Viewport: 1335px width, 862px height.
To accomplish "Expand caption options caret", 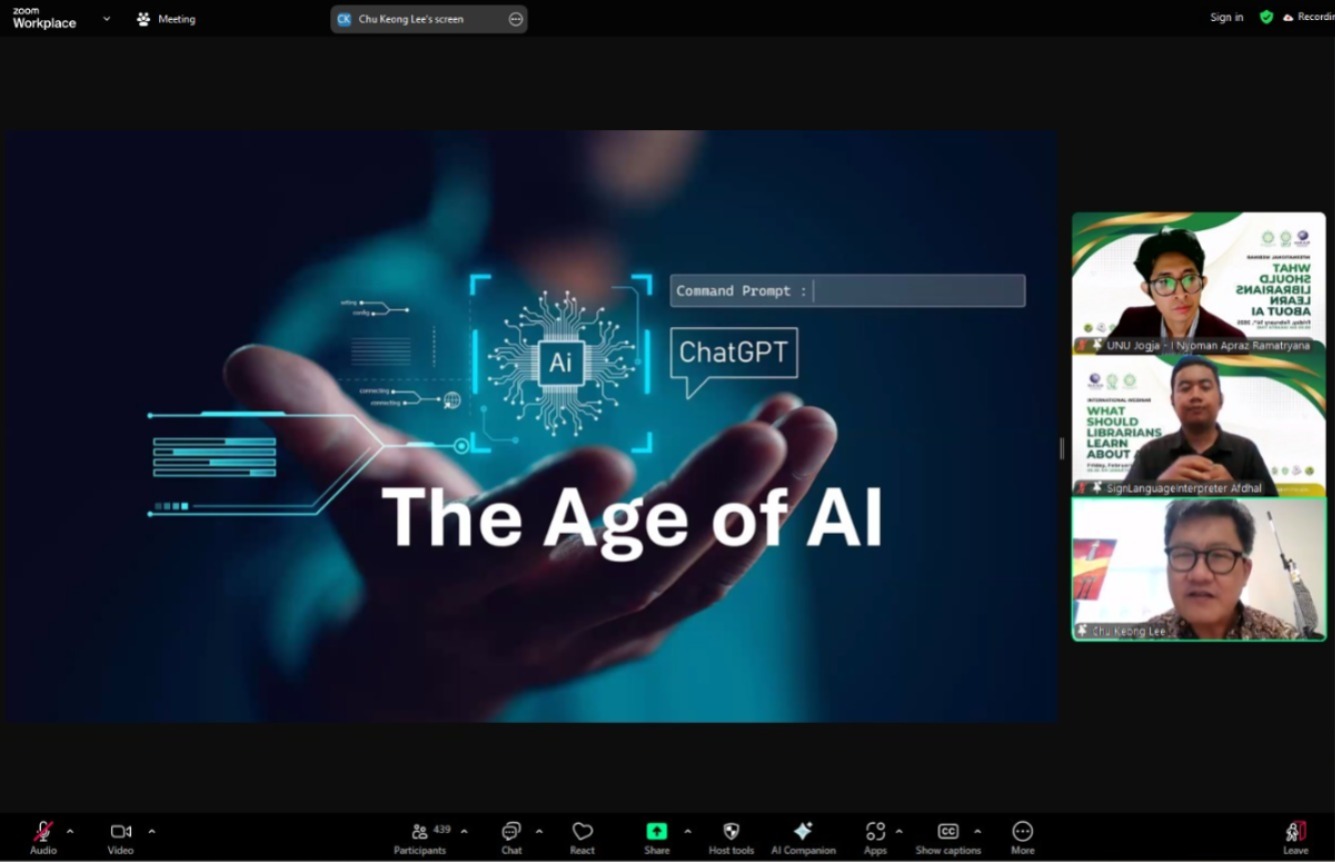I will 977,831.
